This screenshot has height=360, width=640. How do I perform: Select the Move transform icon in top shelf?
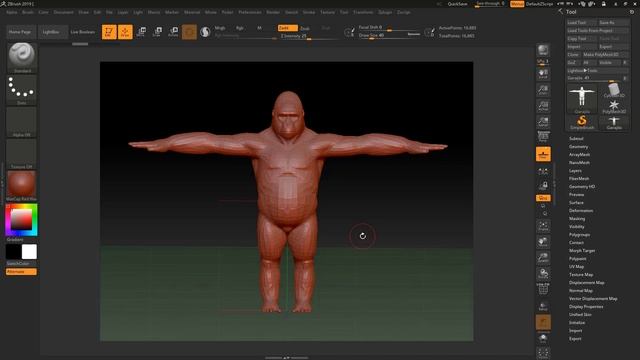[141, 32]
